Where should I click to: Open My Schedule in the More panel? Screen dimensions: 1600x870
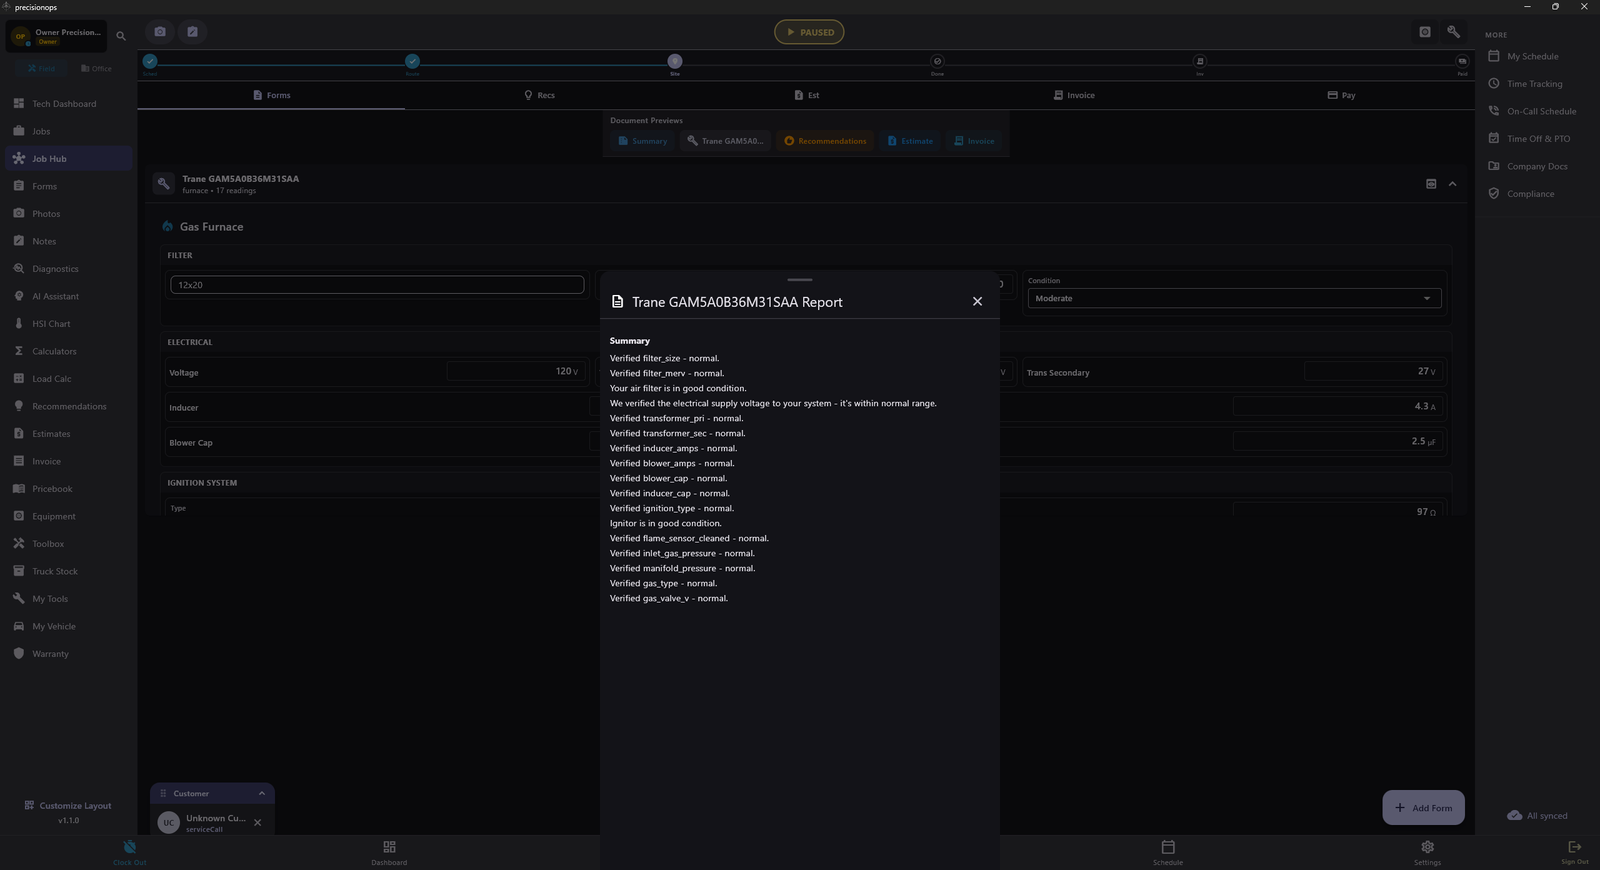[1538, 56]
